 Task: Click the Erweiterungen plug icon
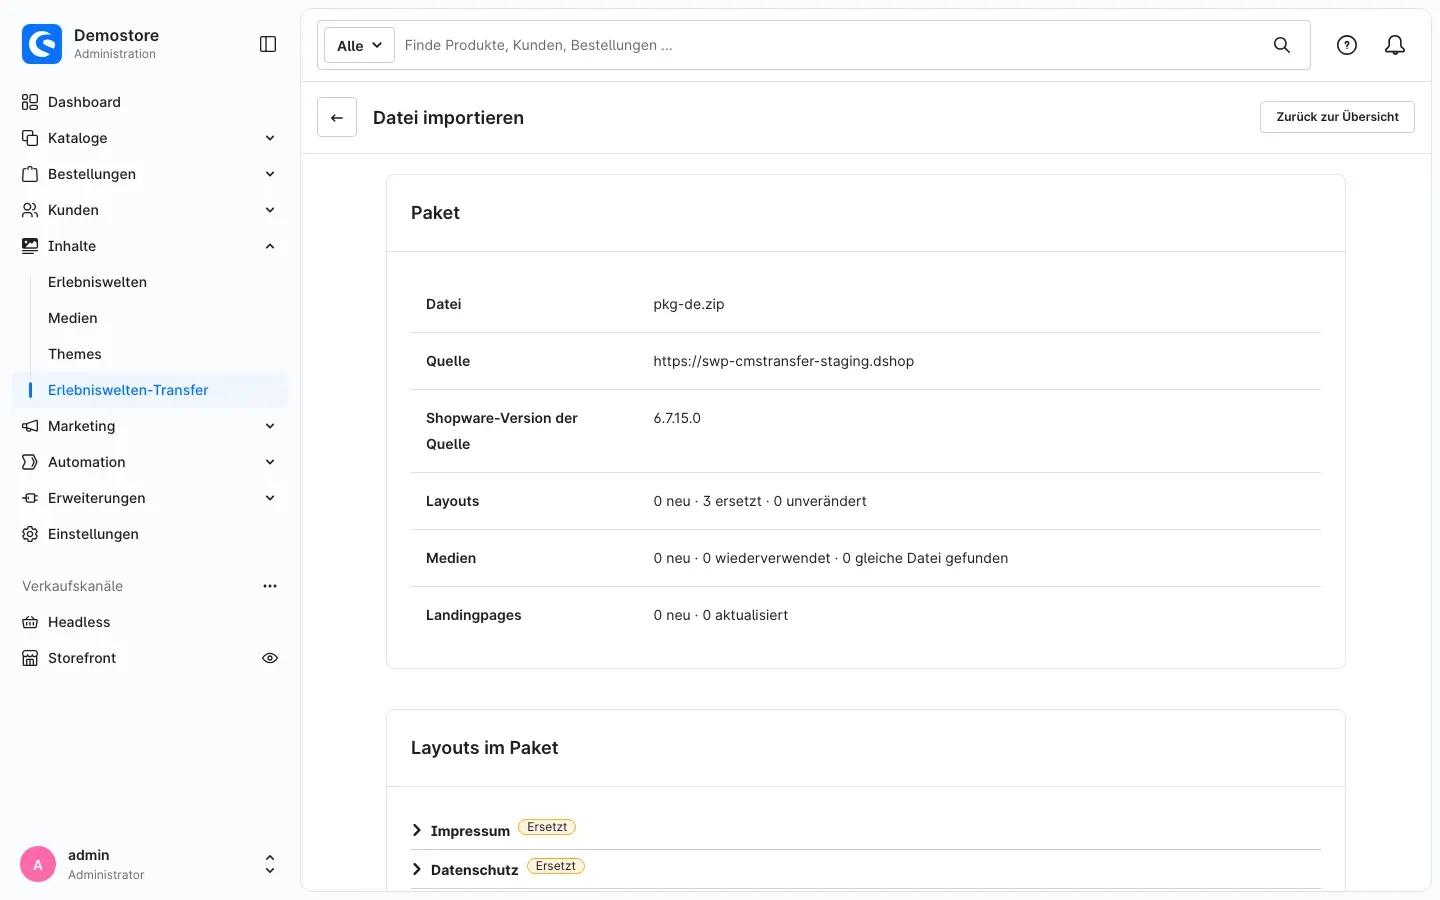pos(30,498)
